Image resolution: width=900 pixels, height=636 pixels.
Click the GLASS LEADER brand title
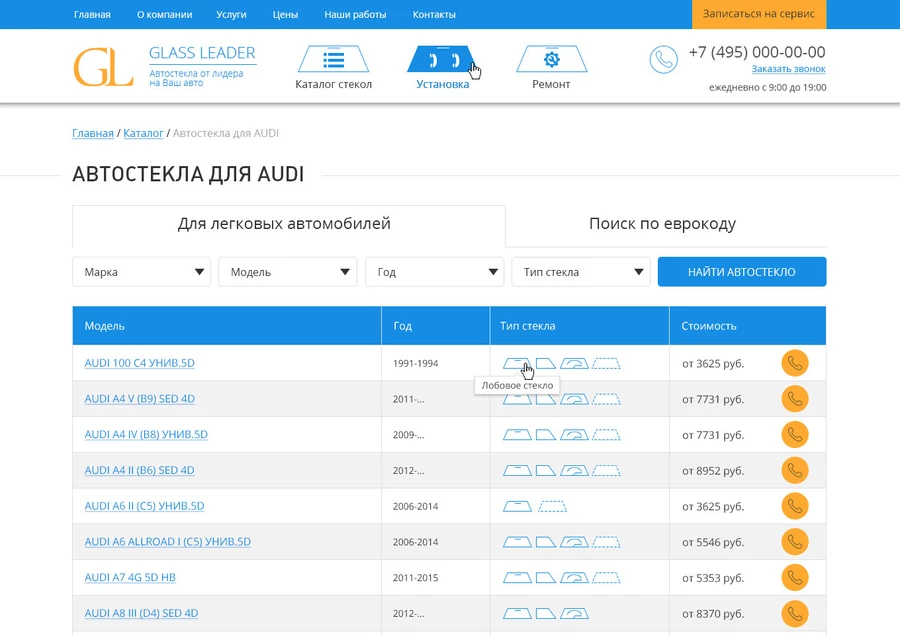click(202, 53)
